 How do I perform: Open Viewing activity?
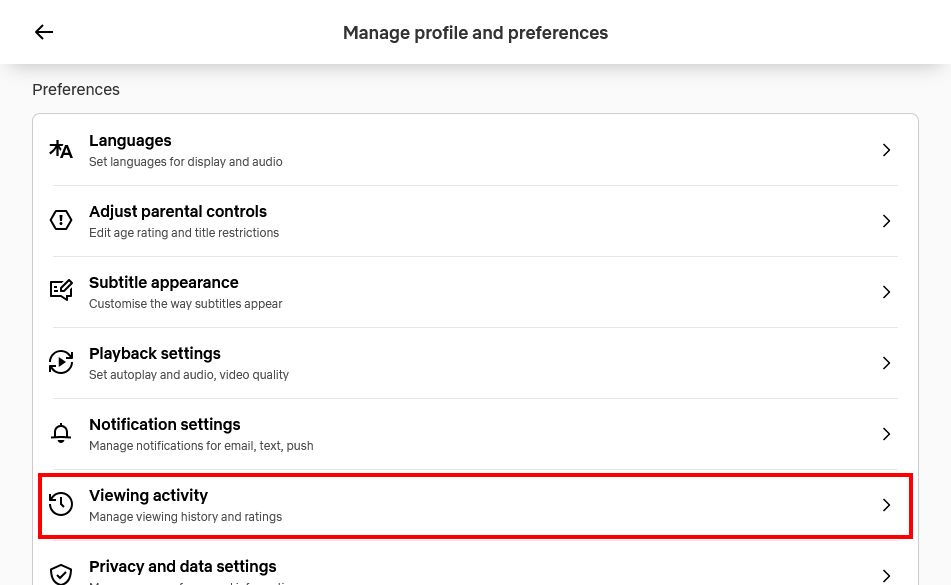tap(475, 506)
